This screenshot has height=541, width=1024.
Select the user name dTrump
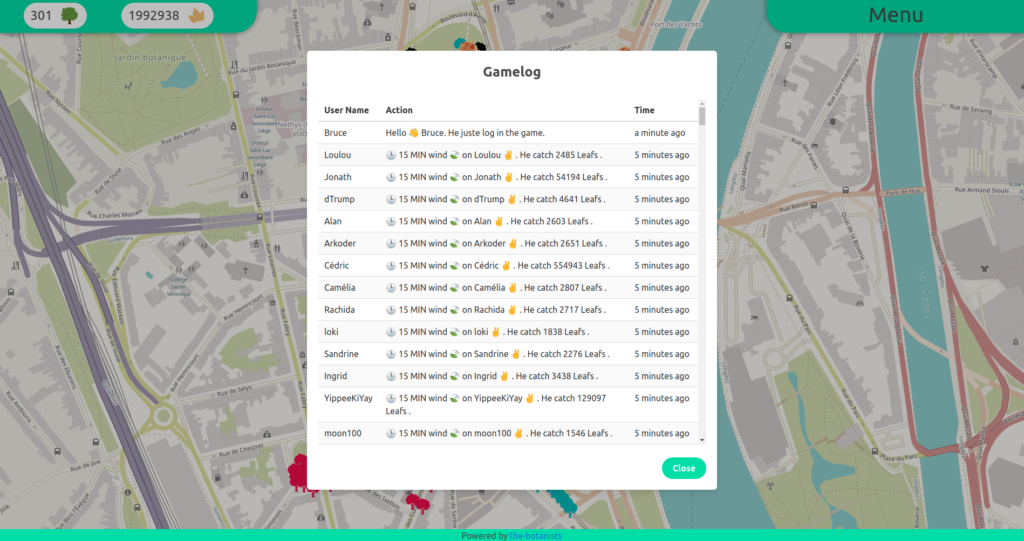339,199
